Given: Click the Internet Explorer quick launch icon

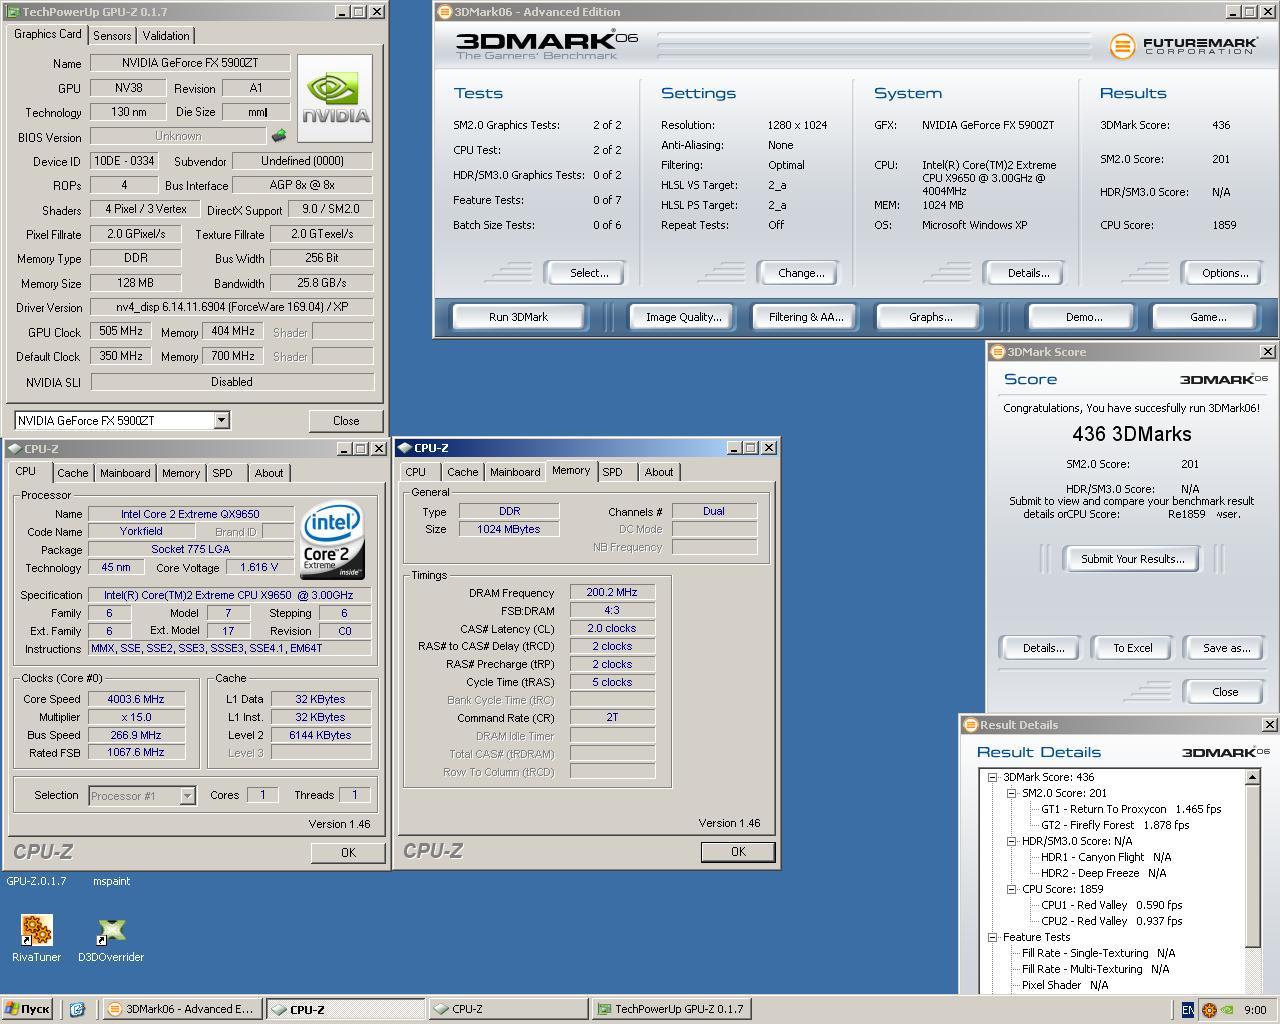Looking at the screenshot, I should click(77, 1009).
